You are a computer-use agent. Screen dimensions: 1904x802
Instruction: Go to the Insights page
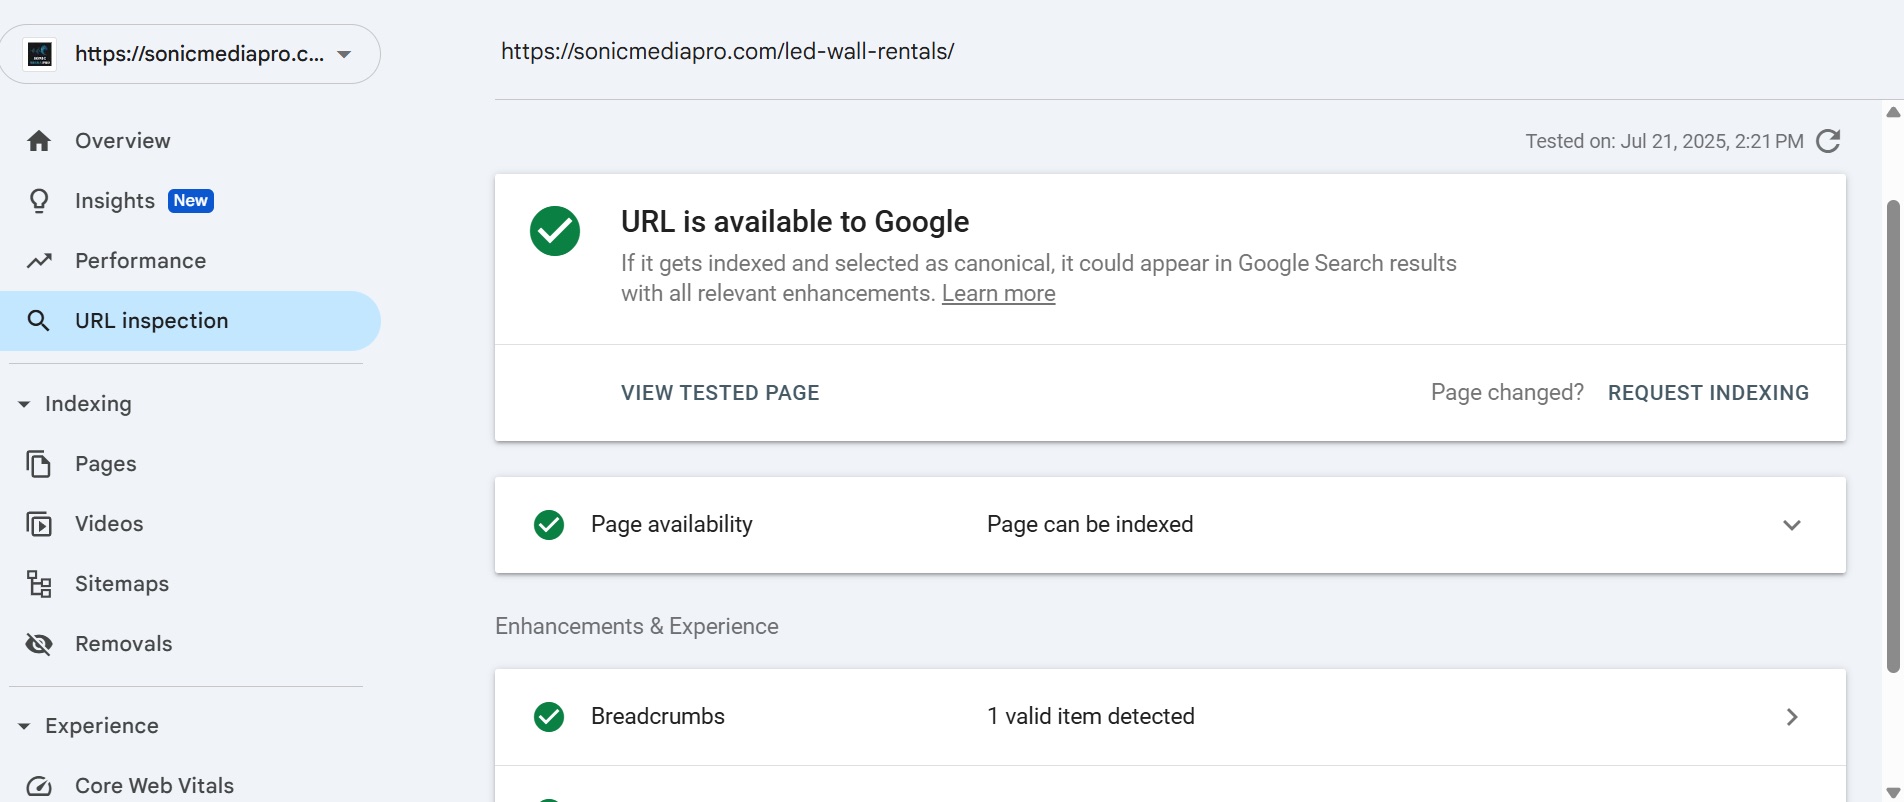pyautogui.click(x=190, y=201)
